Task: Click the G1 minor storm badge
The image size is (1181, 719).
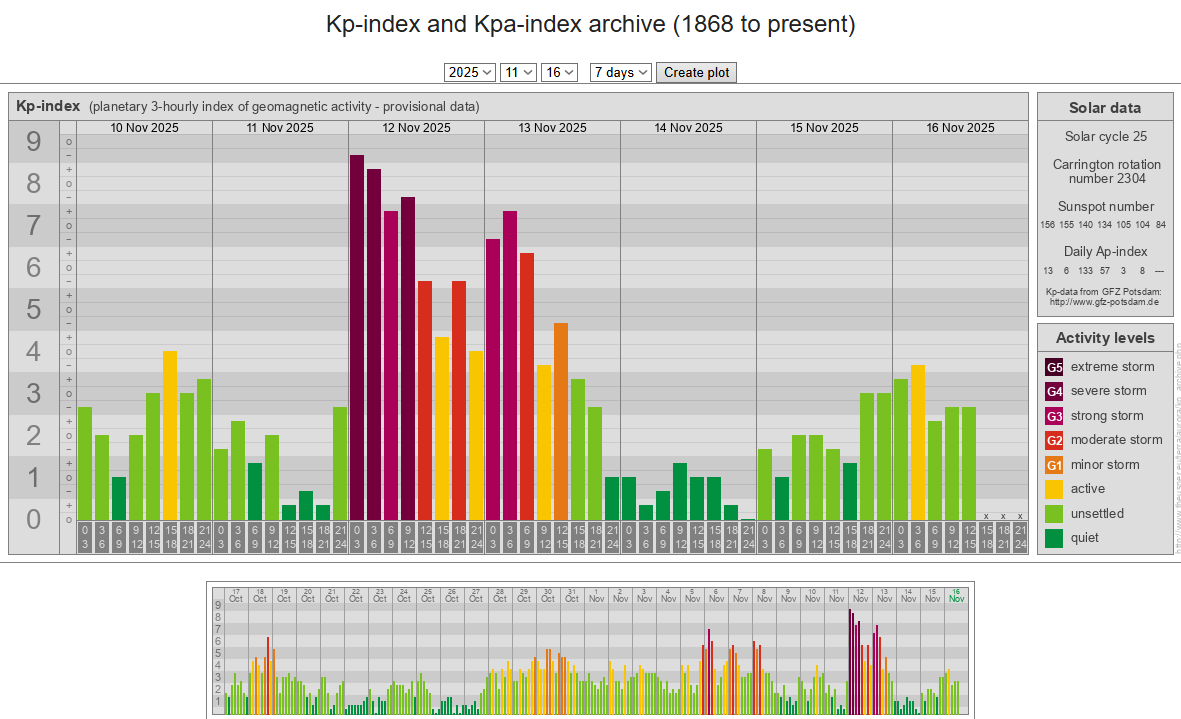Action: tap(1054, 465)
